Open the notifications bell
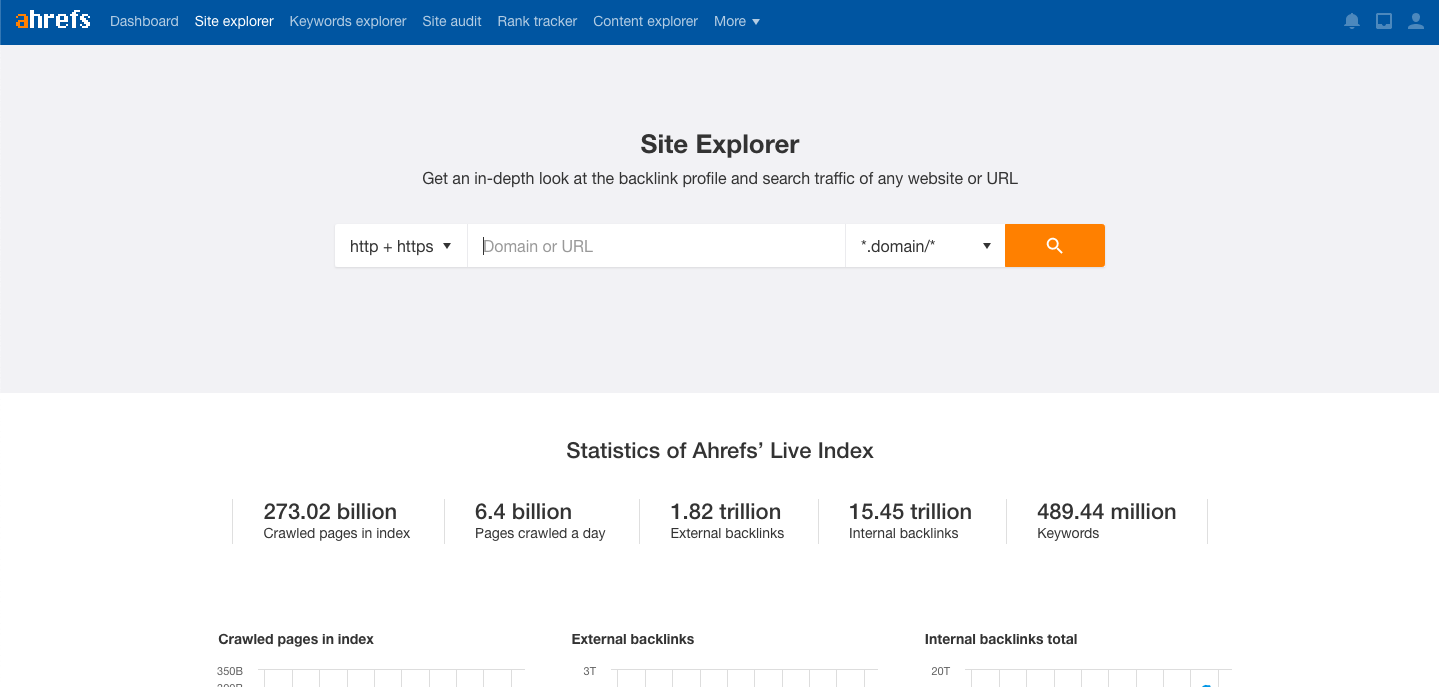1439x687 pixels. [x=1352, y=19]
